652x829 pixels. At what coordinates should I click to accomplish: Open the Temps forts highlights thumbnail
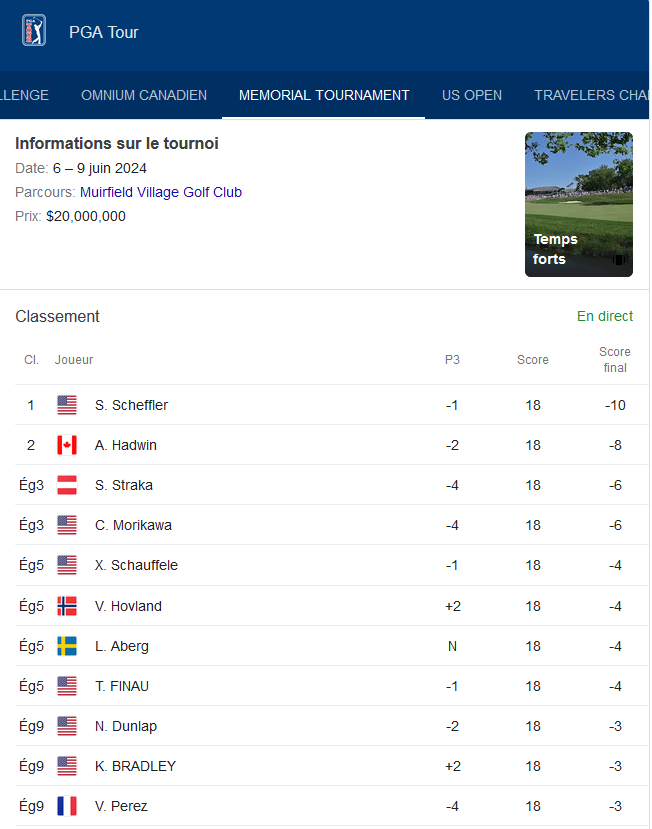tap(578, 204)
